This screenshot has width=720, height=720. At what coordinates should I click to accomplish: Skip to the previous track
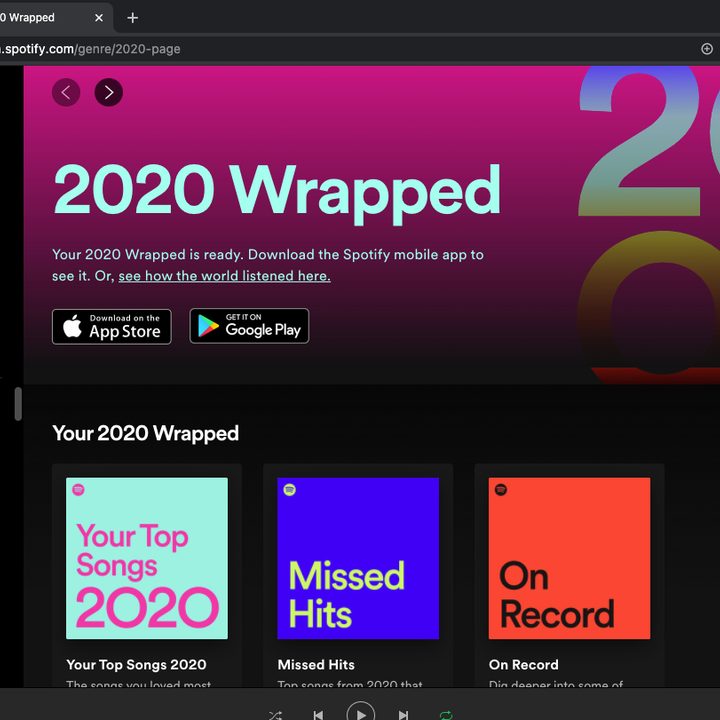click(318, 715)
